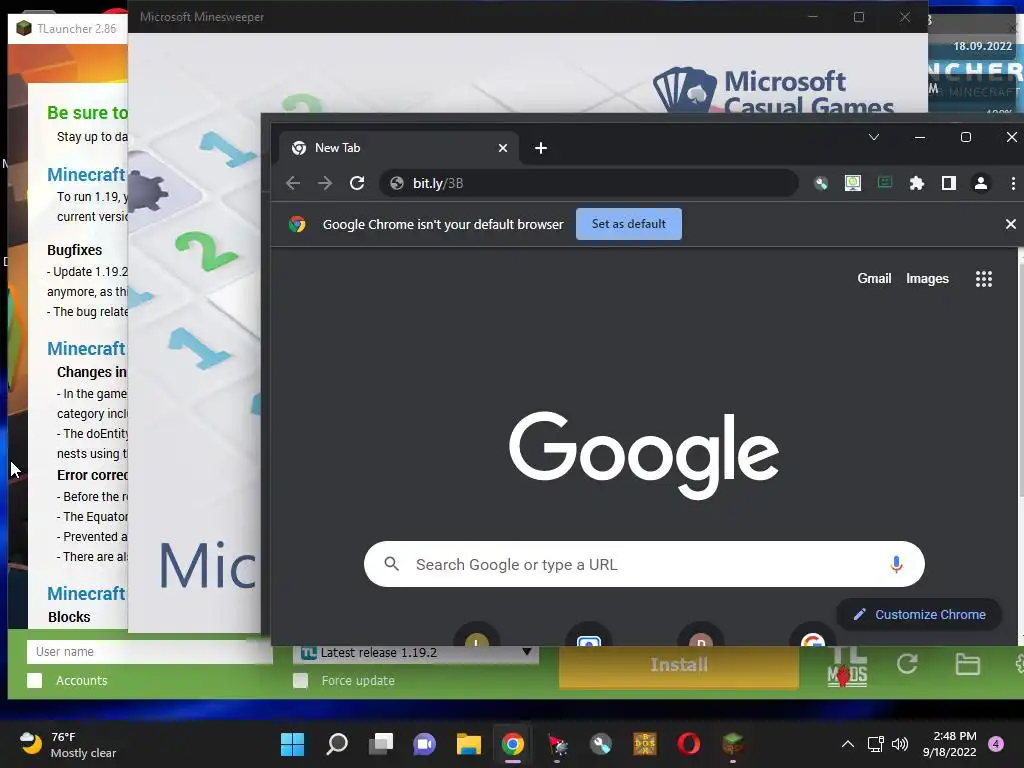Open the clock showing 2:48 PM

coord(950,744)
